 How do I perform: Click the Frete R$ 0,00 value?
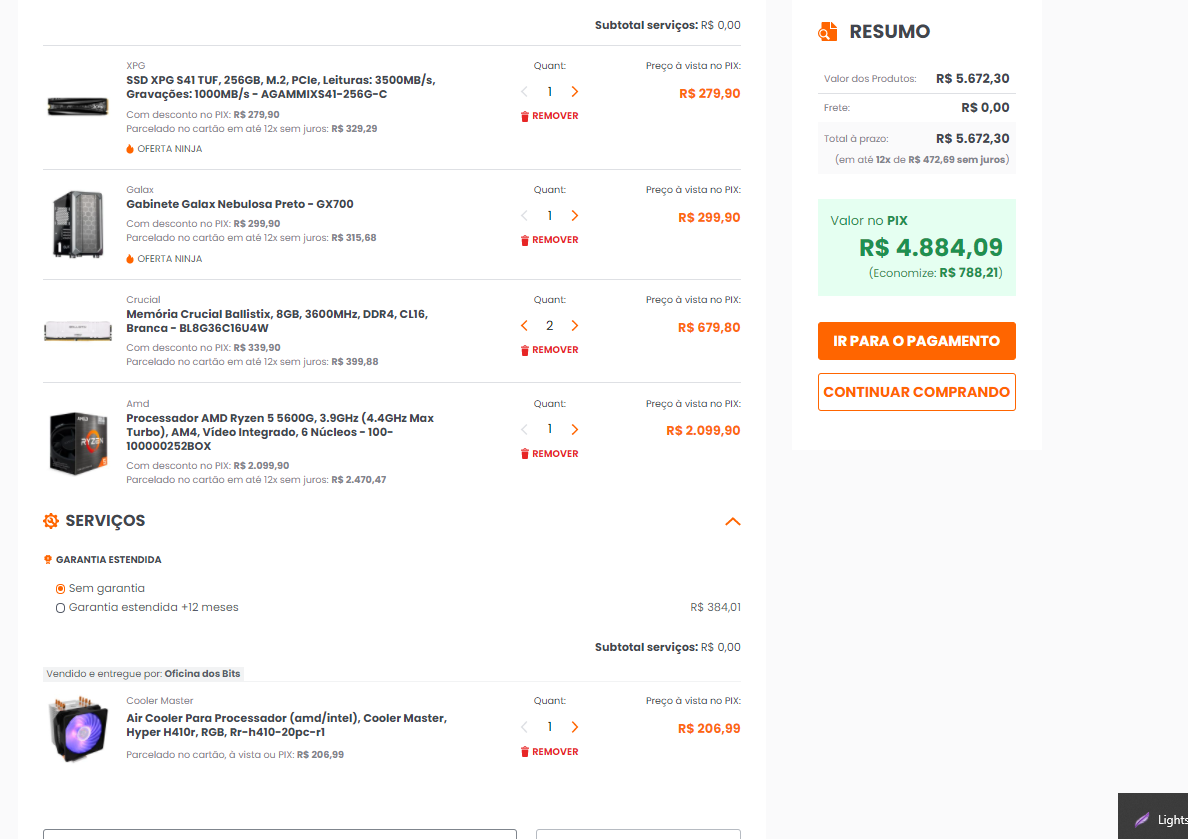click(985, 108)
